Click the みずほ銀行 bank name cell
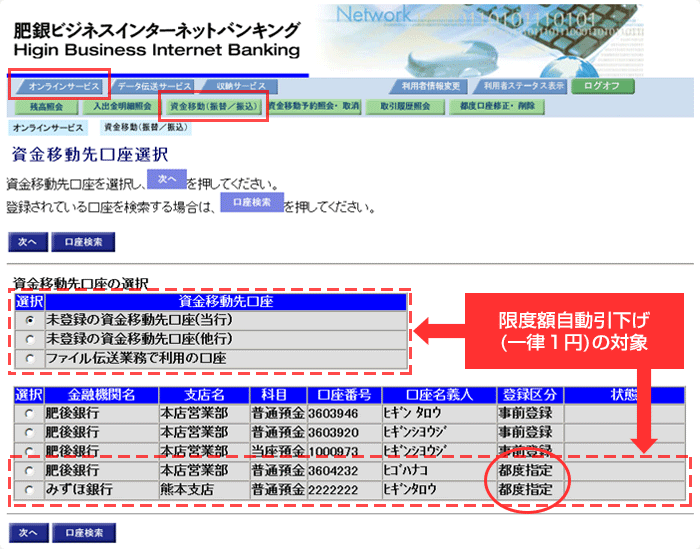The width and height of the screenshot is (700, 549). tap(101, 490)
